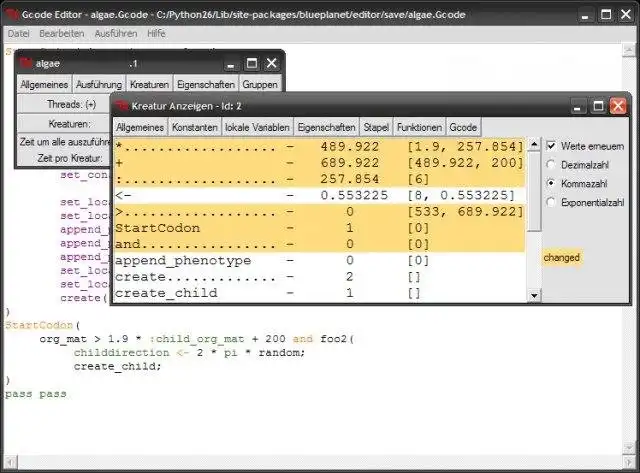This screenshot has height=473, width=640.
Task: Open the Datei menu
Action: 18,33
